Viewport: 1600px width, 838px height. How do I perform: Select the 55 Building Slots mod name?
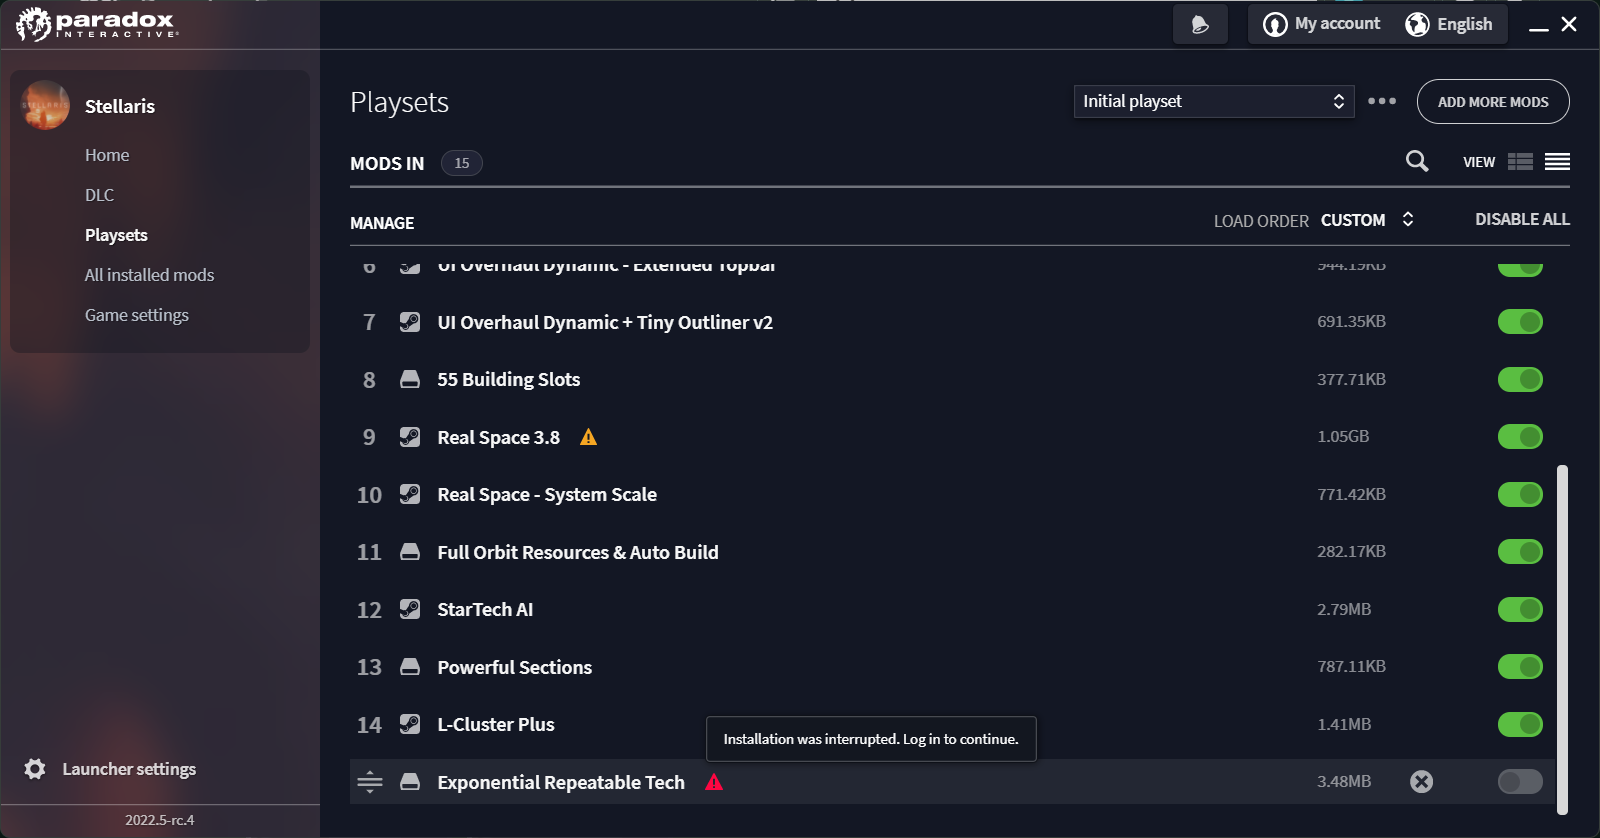509,379
